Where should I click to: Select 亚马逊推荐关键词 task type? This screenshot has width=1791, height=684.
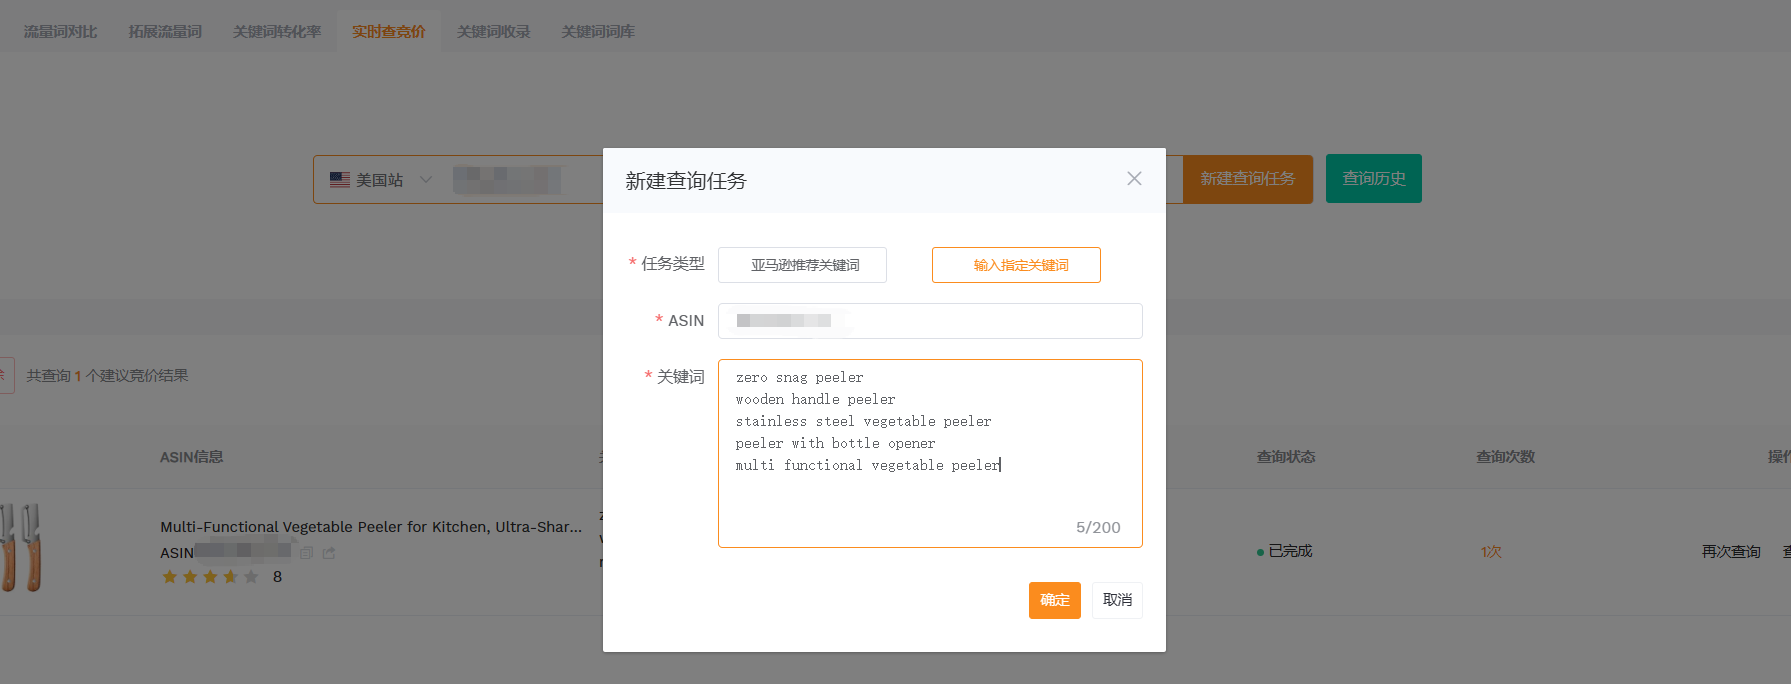(802, 265)
